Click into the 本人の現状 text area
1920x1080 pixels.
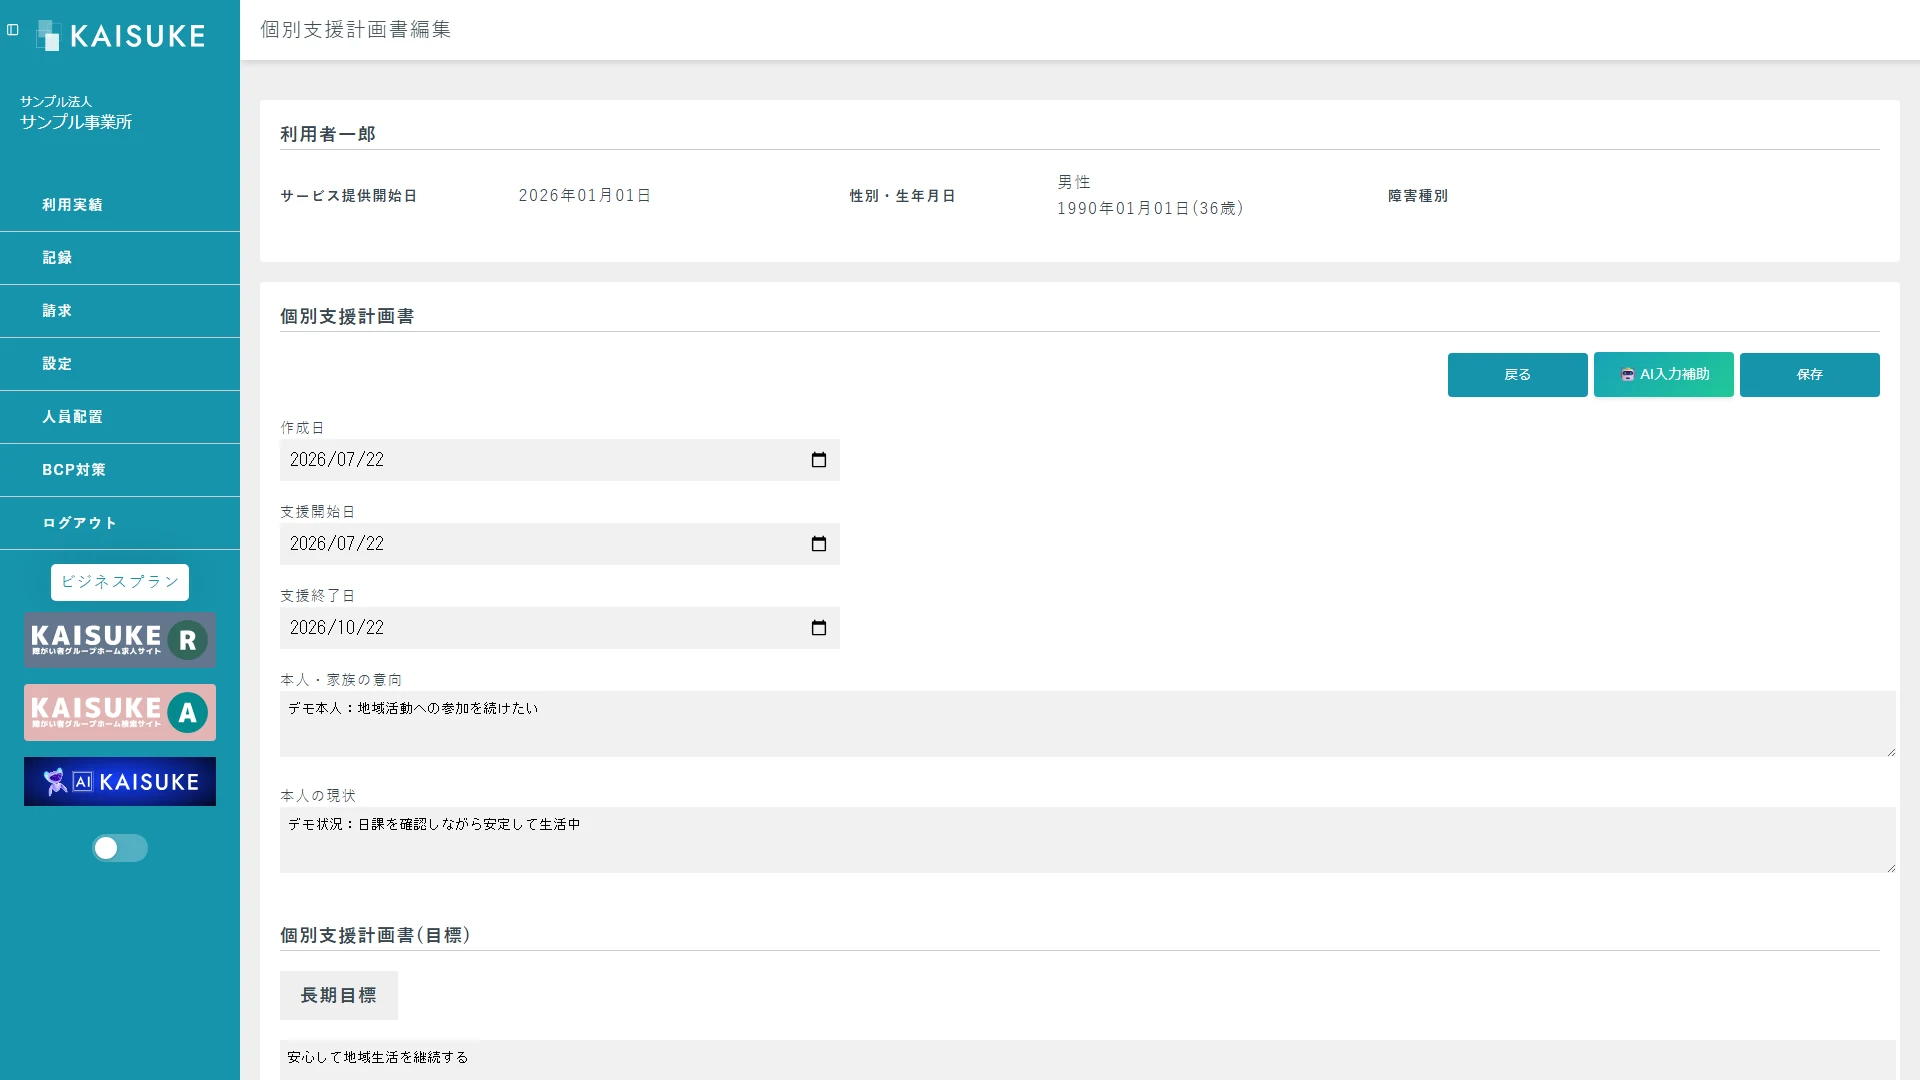pyautogui.click(x=1088, y=840)
